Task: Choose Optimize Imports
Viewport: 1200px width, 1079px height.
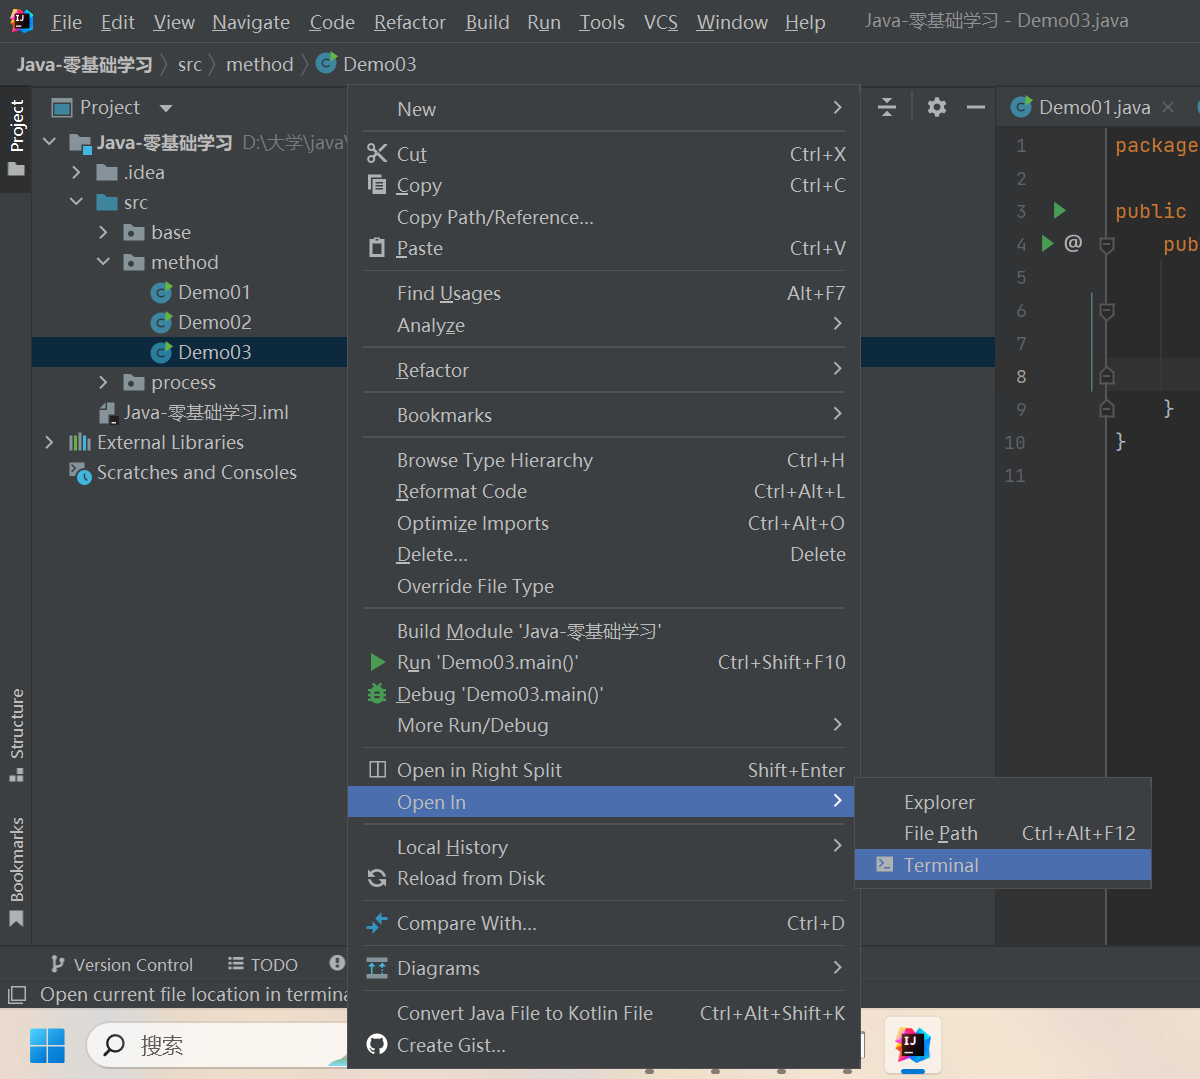Action: pyautogui.click(x=603, y=523)
